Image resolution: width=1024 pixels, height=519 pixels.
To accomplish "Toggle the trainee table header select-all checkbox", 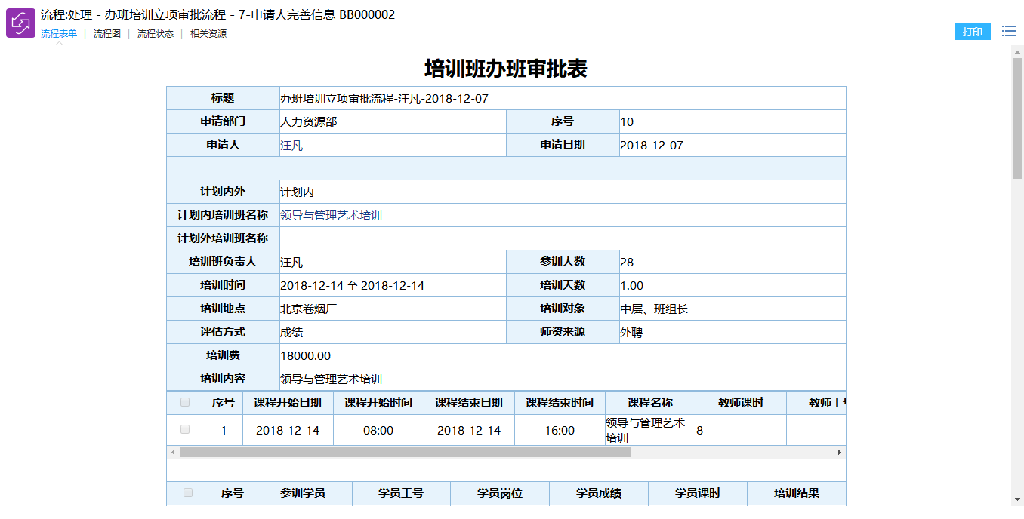I will tap(188, 493).
